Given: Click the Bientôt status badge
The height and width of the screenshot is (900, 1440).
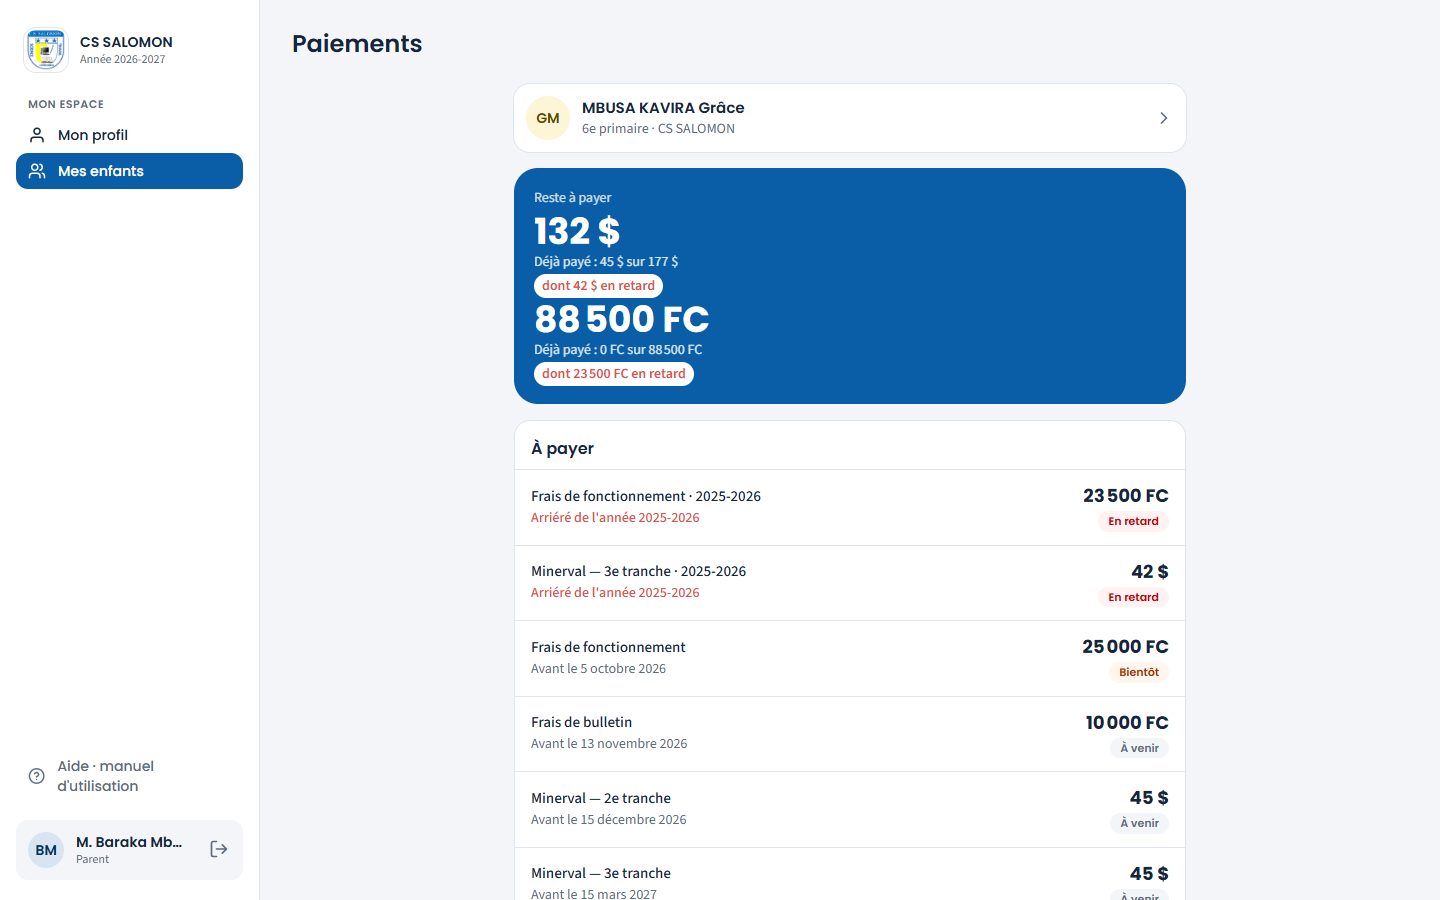Looking at the screenshot, I should pyautogui.click(x=1139, y=672).
